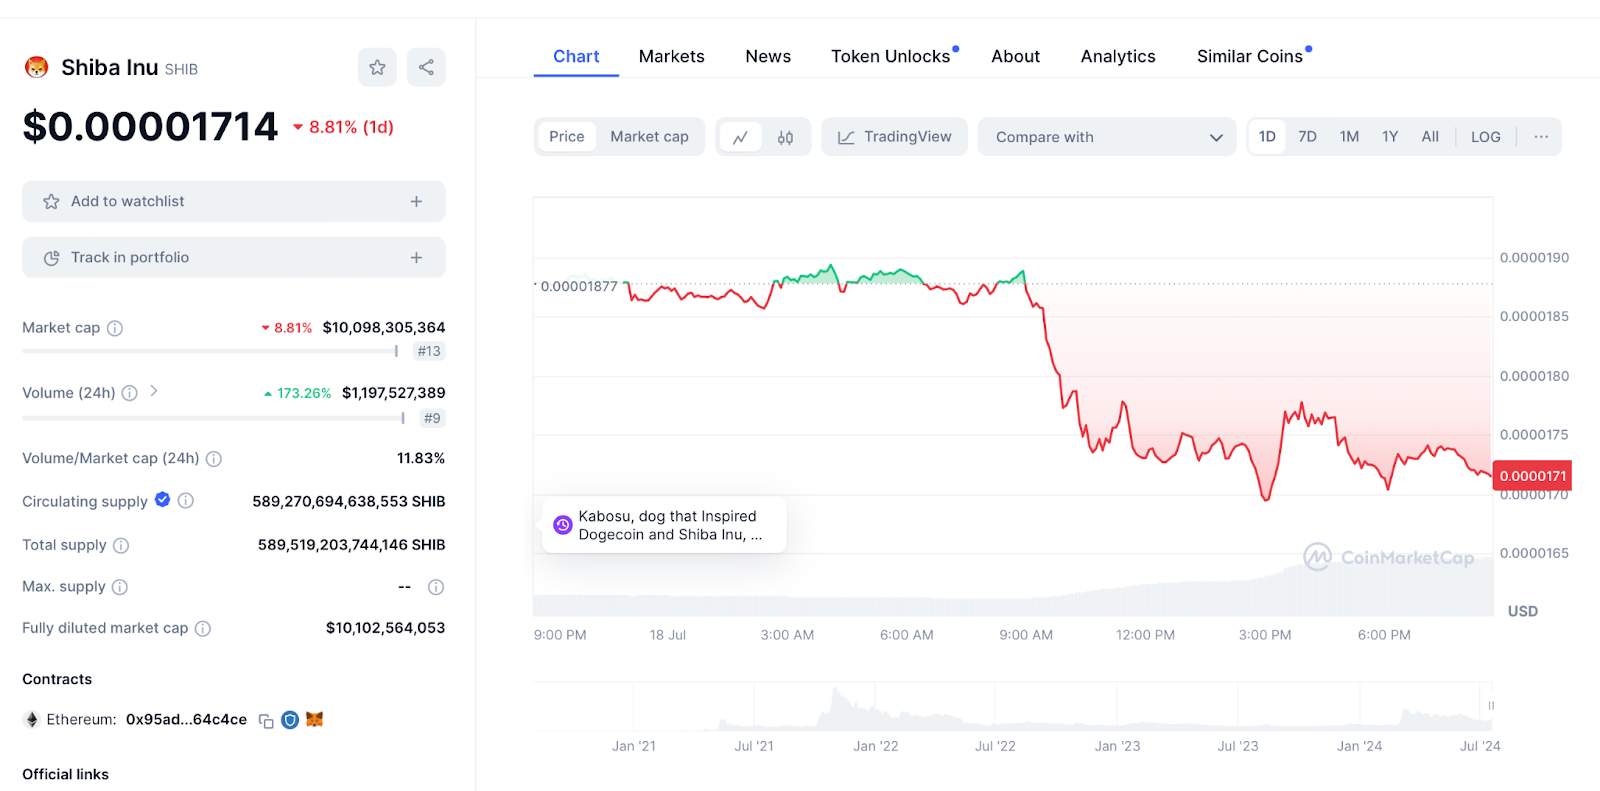Click the 0.00001877 opening price label
Image resolution: width=1600 pixels, height=791 pixels.
(579, 286)
